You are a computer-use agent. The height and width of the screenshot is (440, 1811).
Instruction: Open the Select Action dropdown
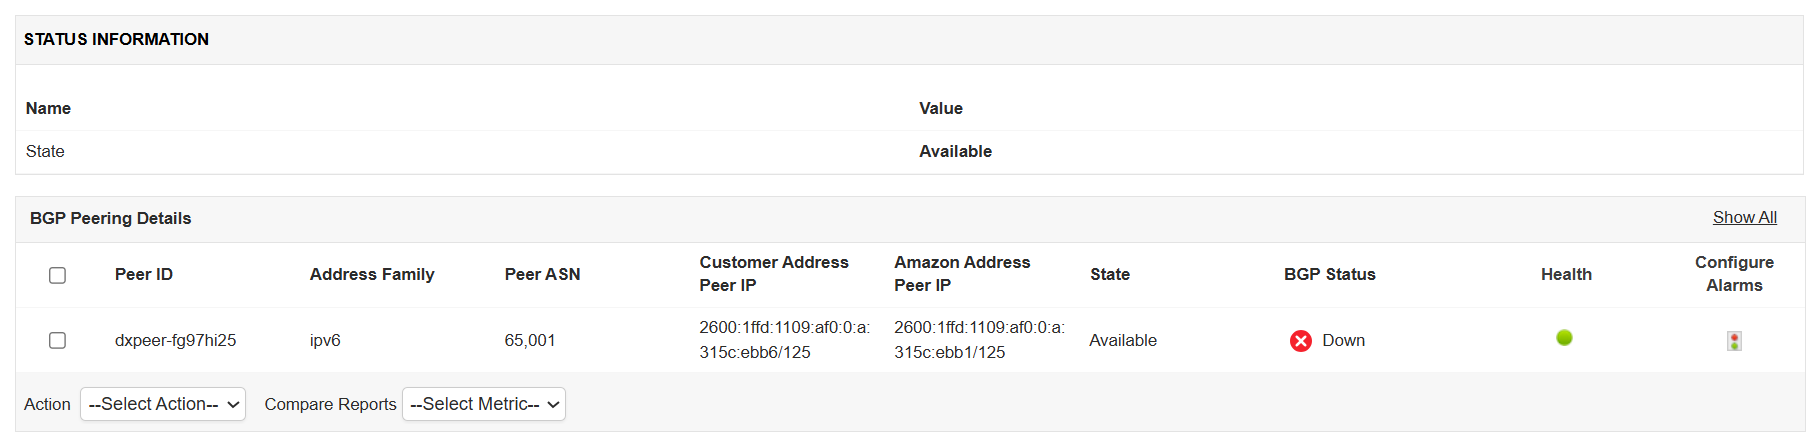(163, 404)
